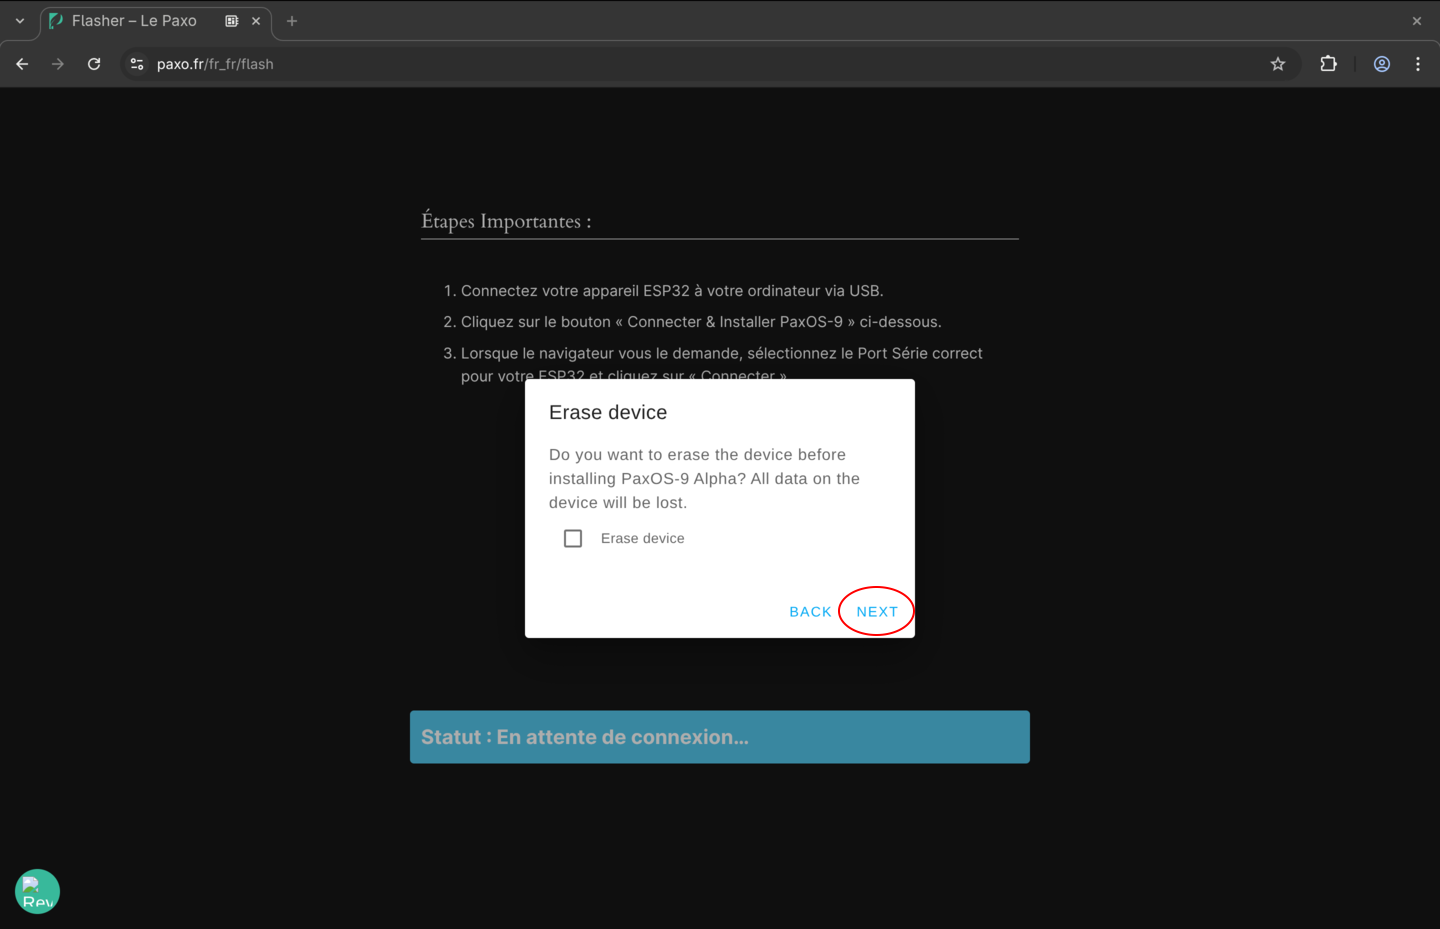Open the Chrome three-dot menu
Viewport: 1440px width, 929px height.
[x=1417, y=63]
